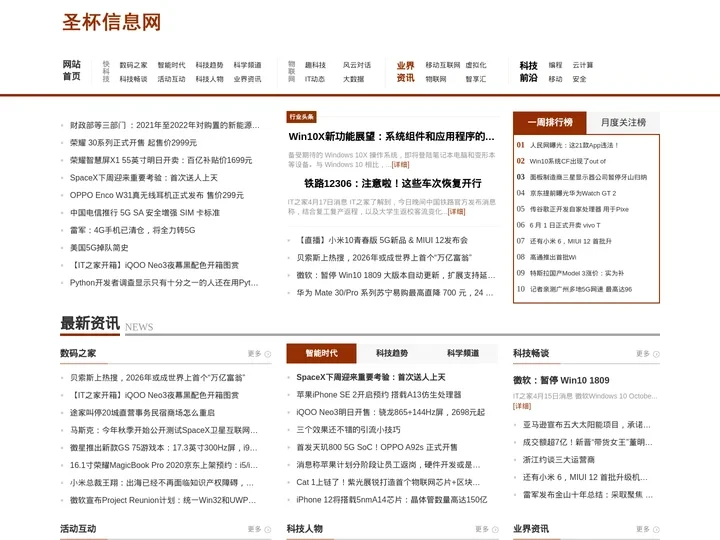The image size is (720, 540).
Task: Open 首发天玑800 OPPO A92s article
Action: pos(377,447)
